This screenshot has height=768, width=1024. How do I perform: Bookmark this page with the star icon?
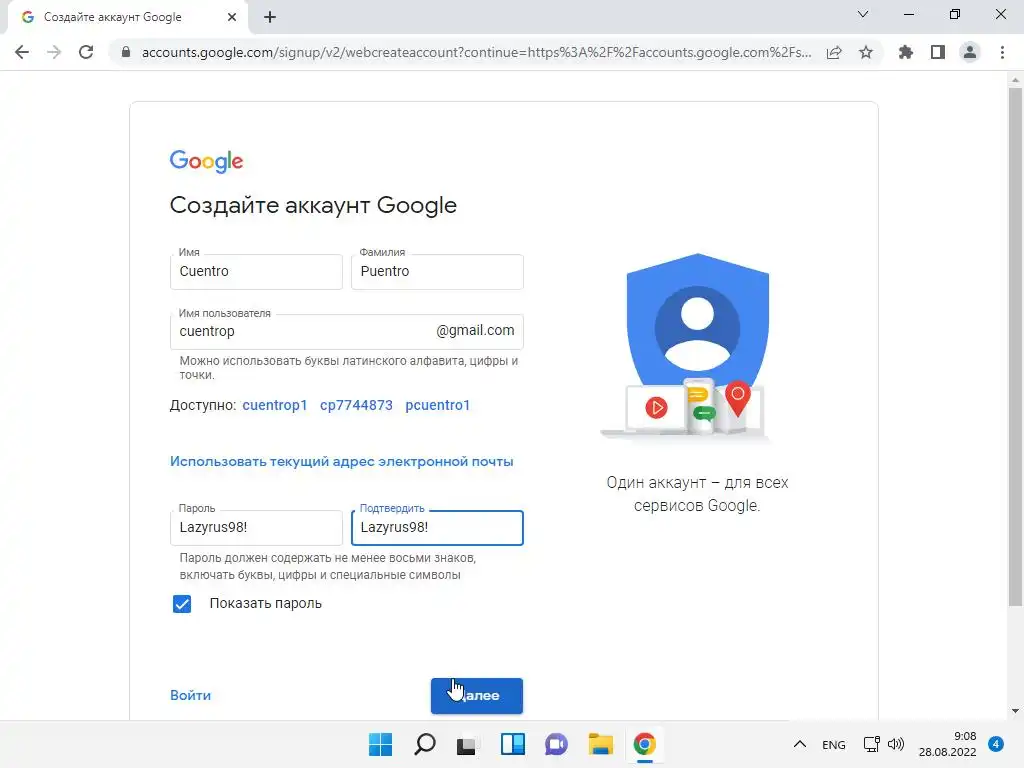(866, 52)
